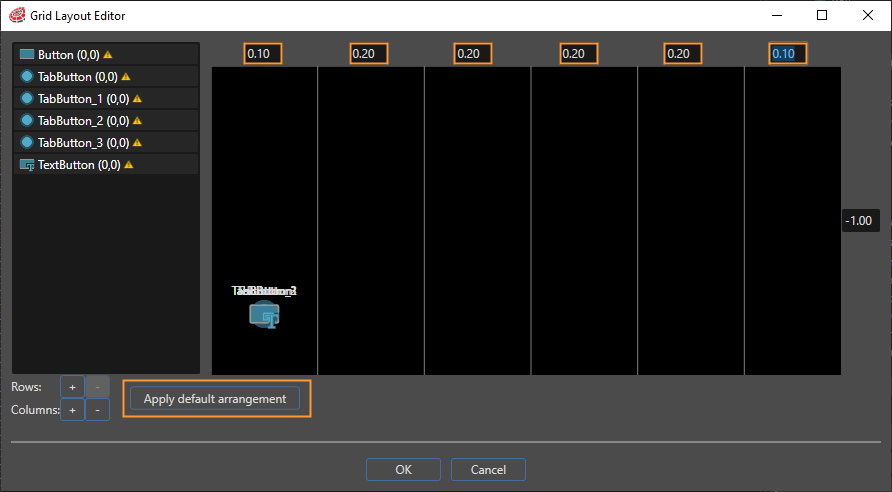
Task: Click the stacked widget icon in the grid
Action: pyautogui.click(x=265, y=315)
